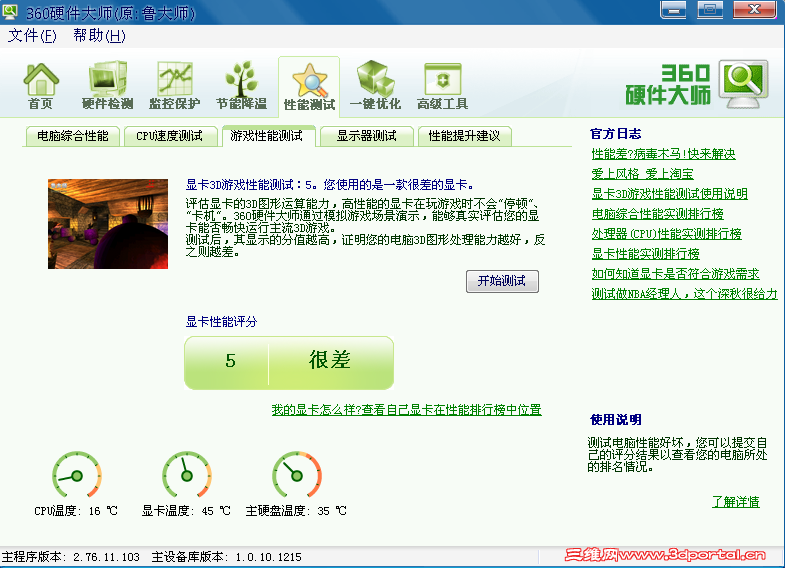Maximize the 360硬件大师 window
The width and height of the screenshot is (785, 568).
pos(710,10)
